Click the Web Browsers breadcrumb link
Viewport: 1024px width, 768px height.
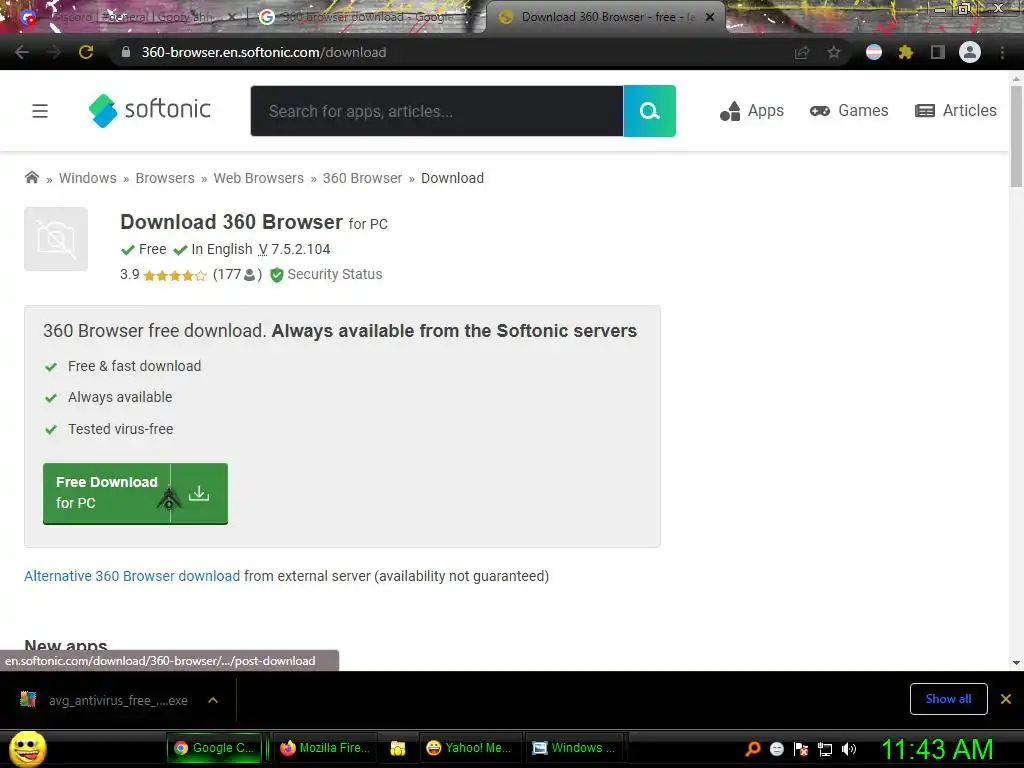tap(259, 178)
